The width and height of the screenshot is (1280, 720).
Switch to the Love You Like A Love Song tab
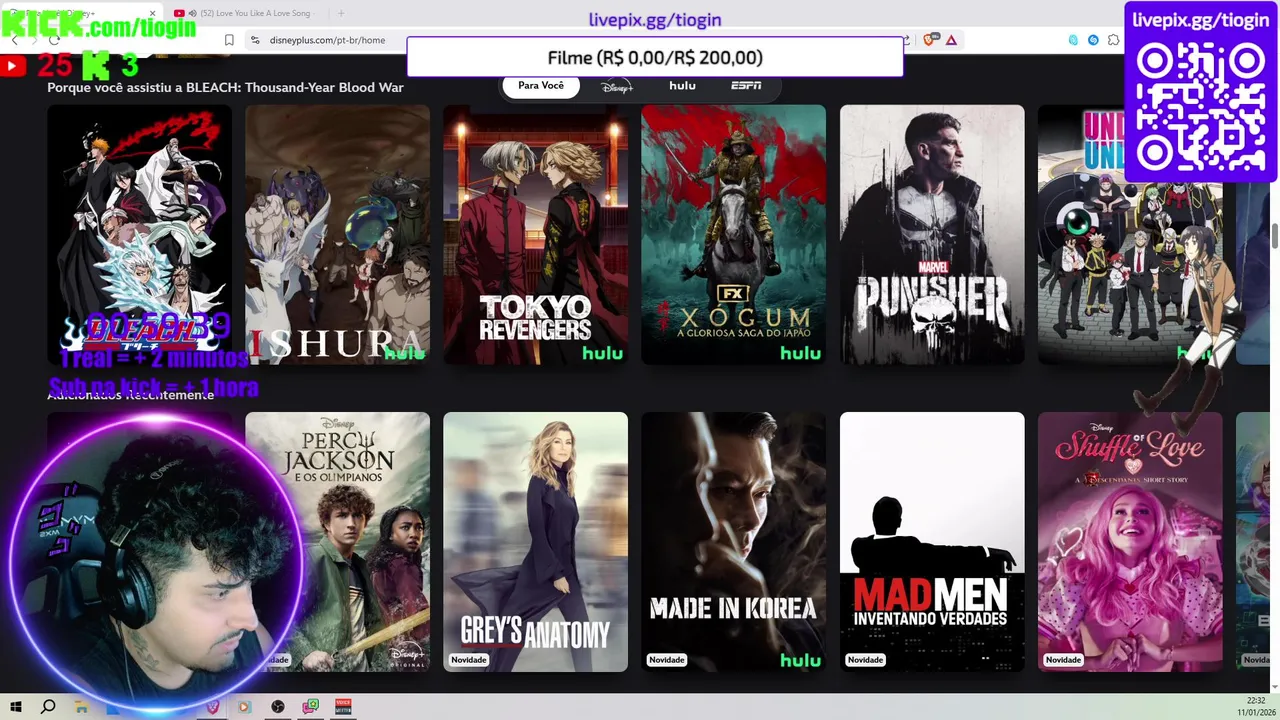tap(246, 13)
